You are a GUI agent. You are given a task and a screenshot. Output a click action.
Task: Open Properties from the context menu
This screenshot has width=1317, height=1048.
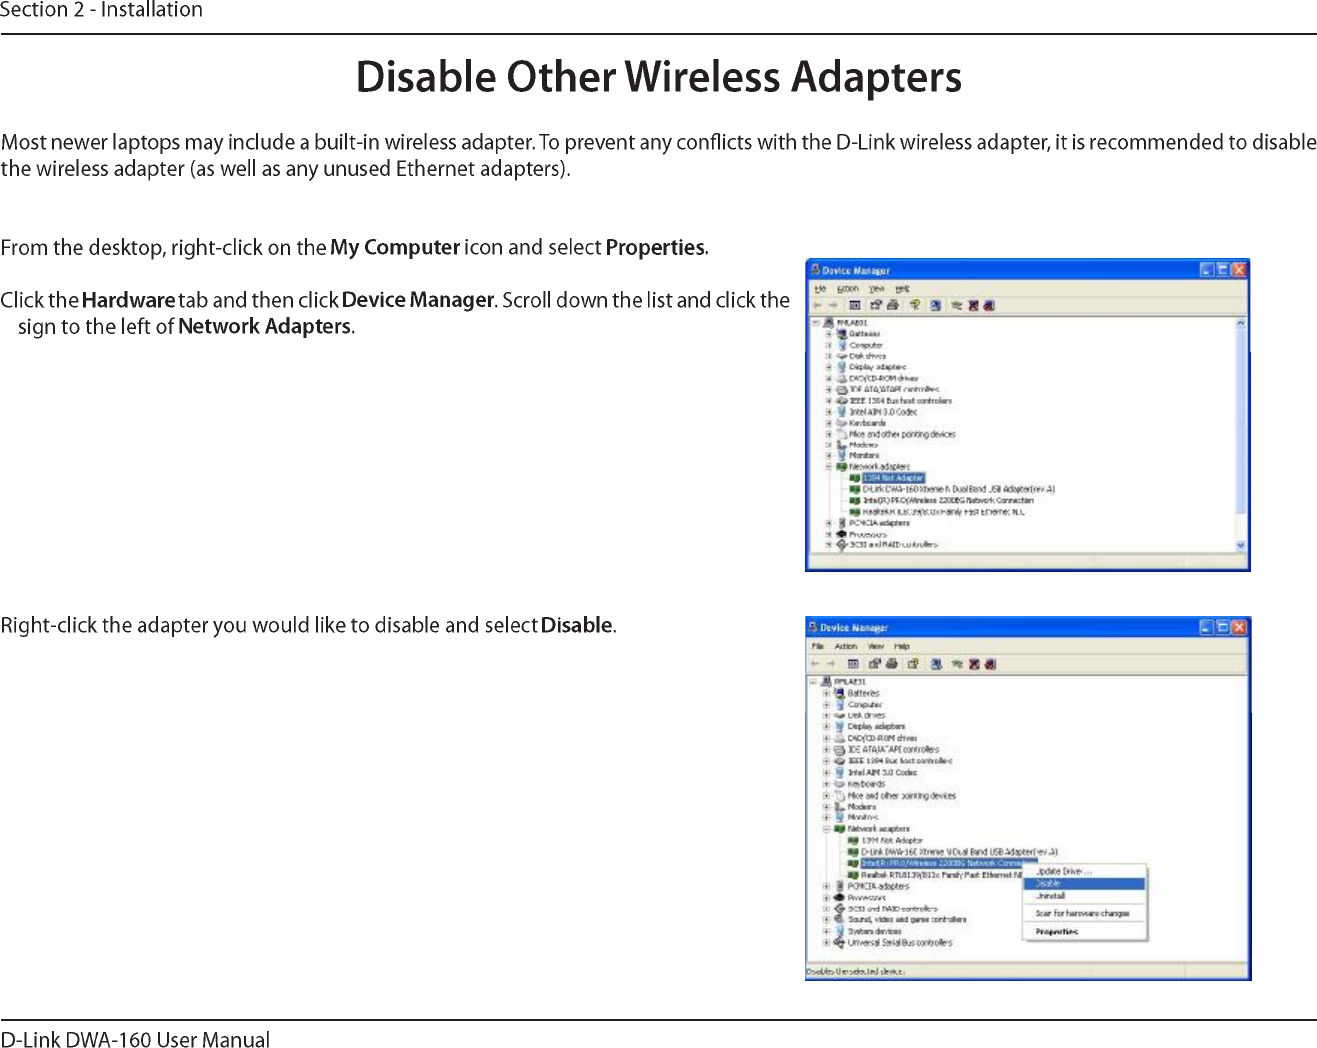click(x=1085, y=932)
